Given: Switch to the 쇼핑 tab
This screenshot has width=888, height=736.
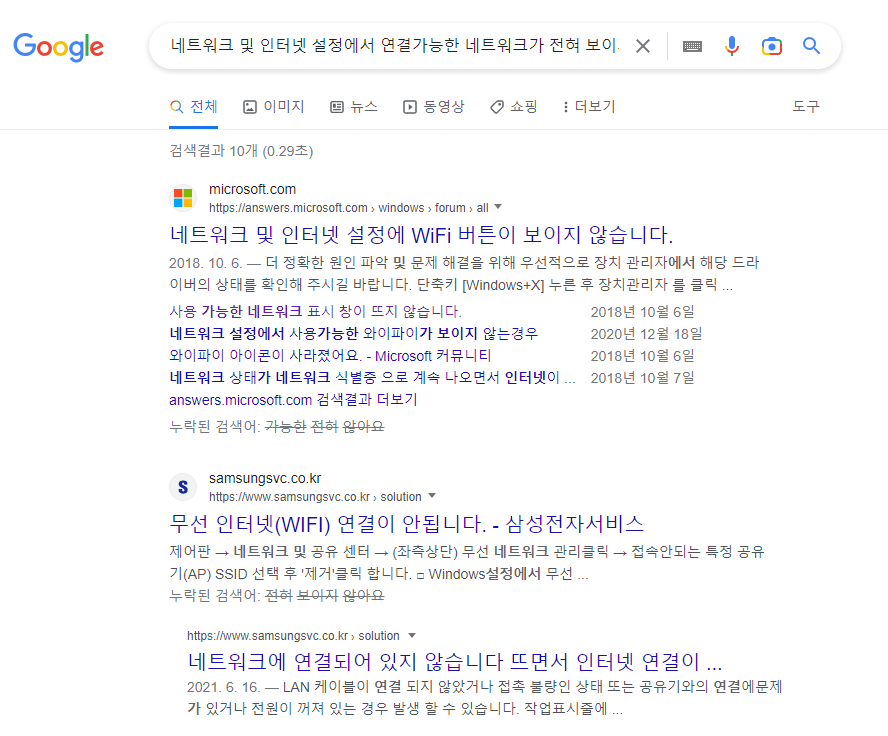Looking at the screenshot, I should (x=514, y=106).
